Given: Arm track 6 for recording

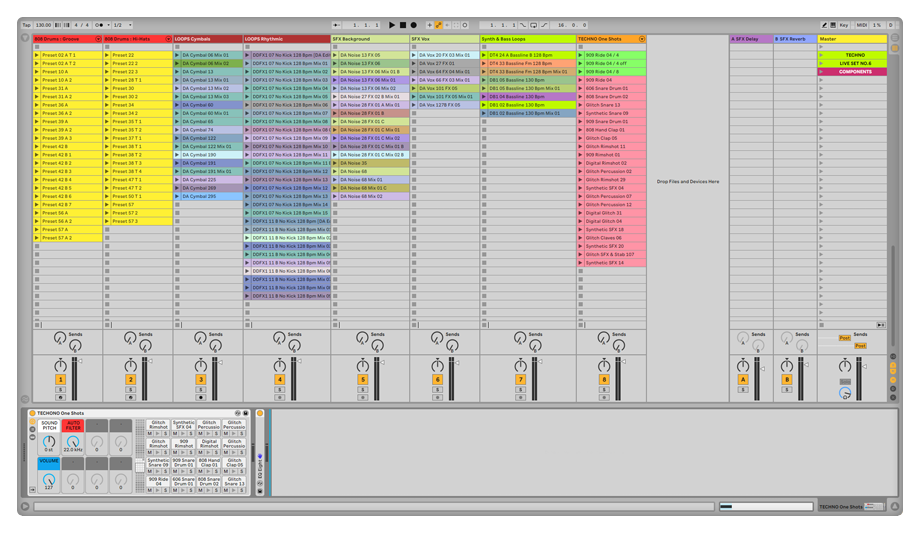Looking at the screenshot, I should click(437, 397).
